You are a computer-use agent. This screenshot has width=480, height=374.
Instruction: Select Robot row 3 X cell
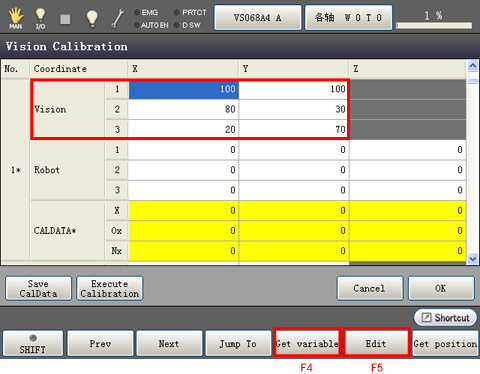pyautogui.click(x=184, y=190)
